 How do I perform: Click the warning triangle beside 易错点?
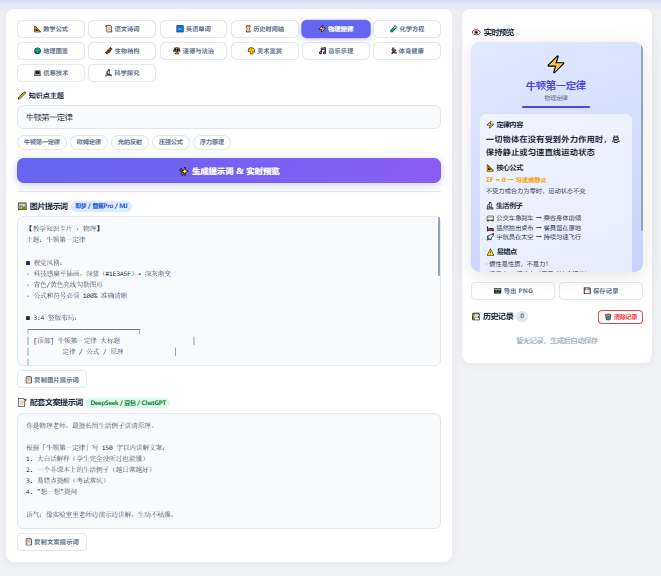(x=490, y=252)
